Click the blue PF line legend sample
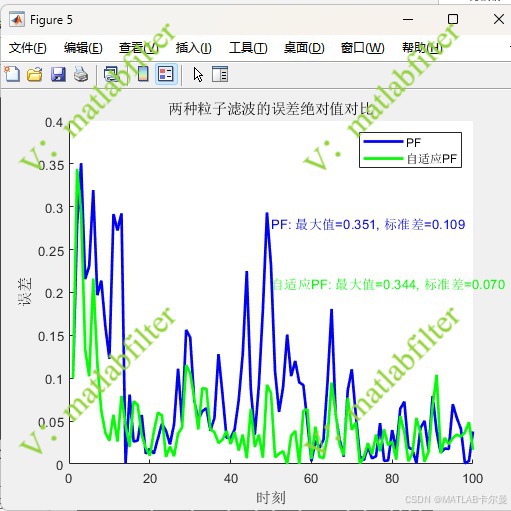Viewport: 511px width, 511px height. (x=383, y=142)
